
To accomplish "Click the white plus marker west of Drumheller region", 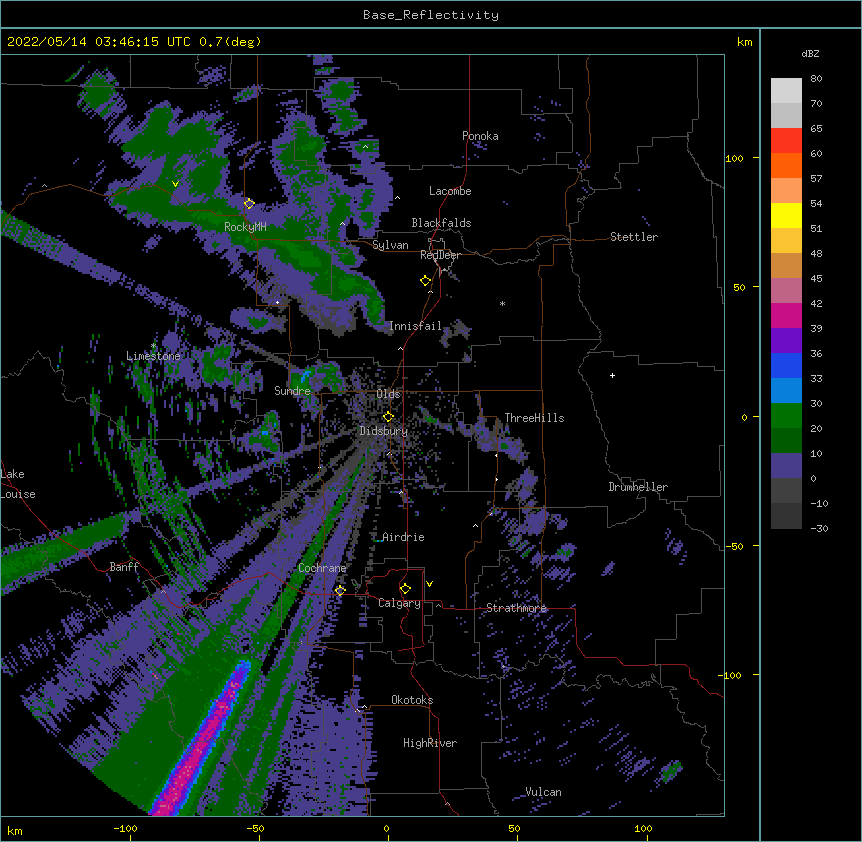I will coord(612,375).
